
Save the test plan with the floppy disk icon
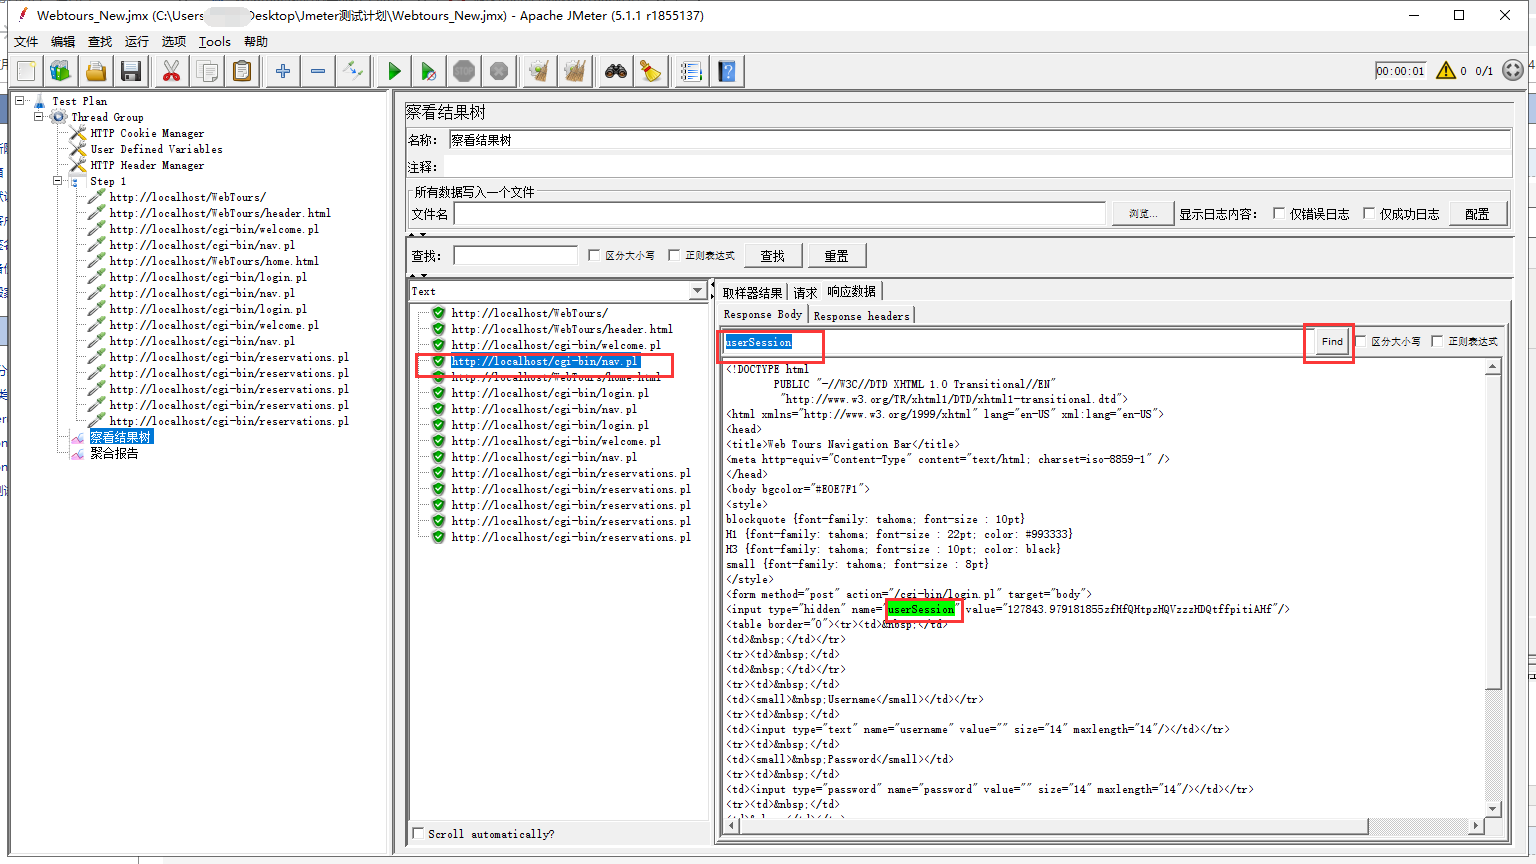pyautogui.click(x=131, y=71)
